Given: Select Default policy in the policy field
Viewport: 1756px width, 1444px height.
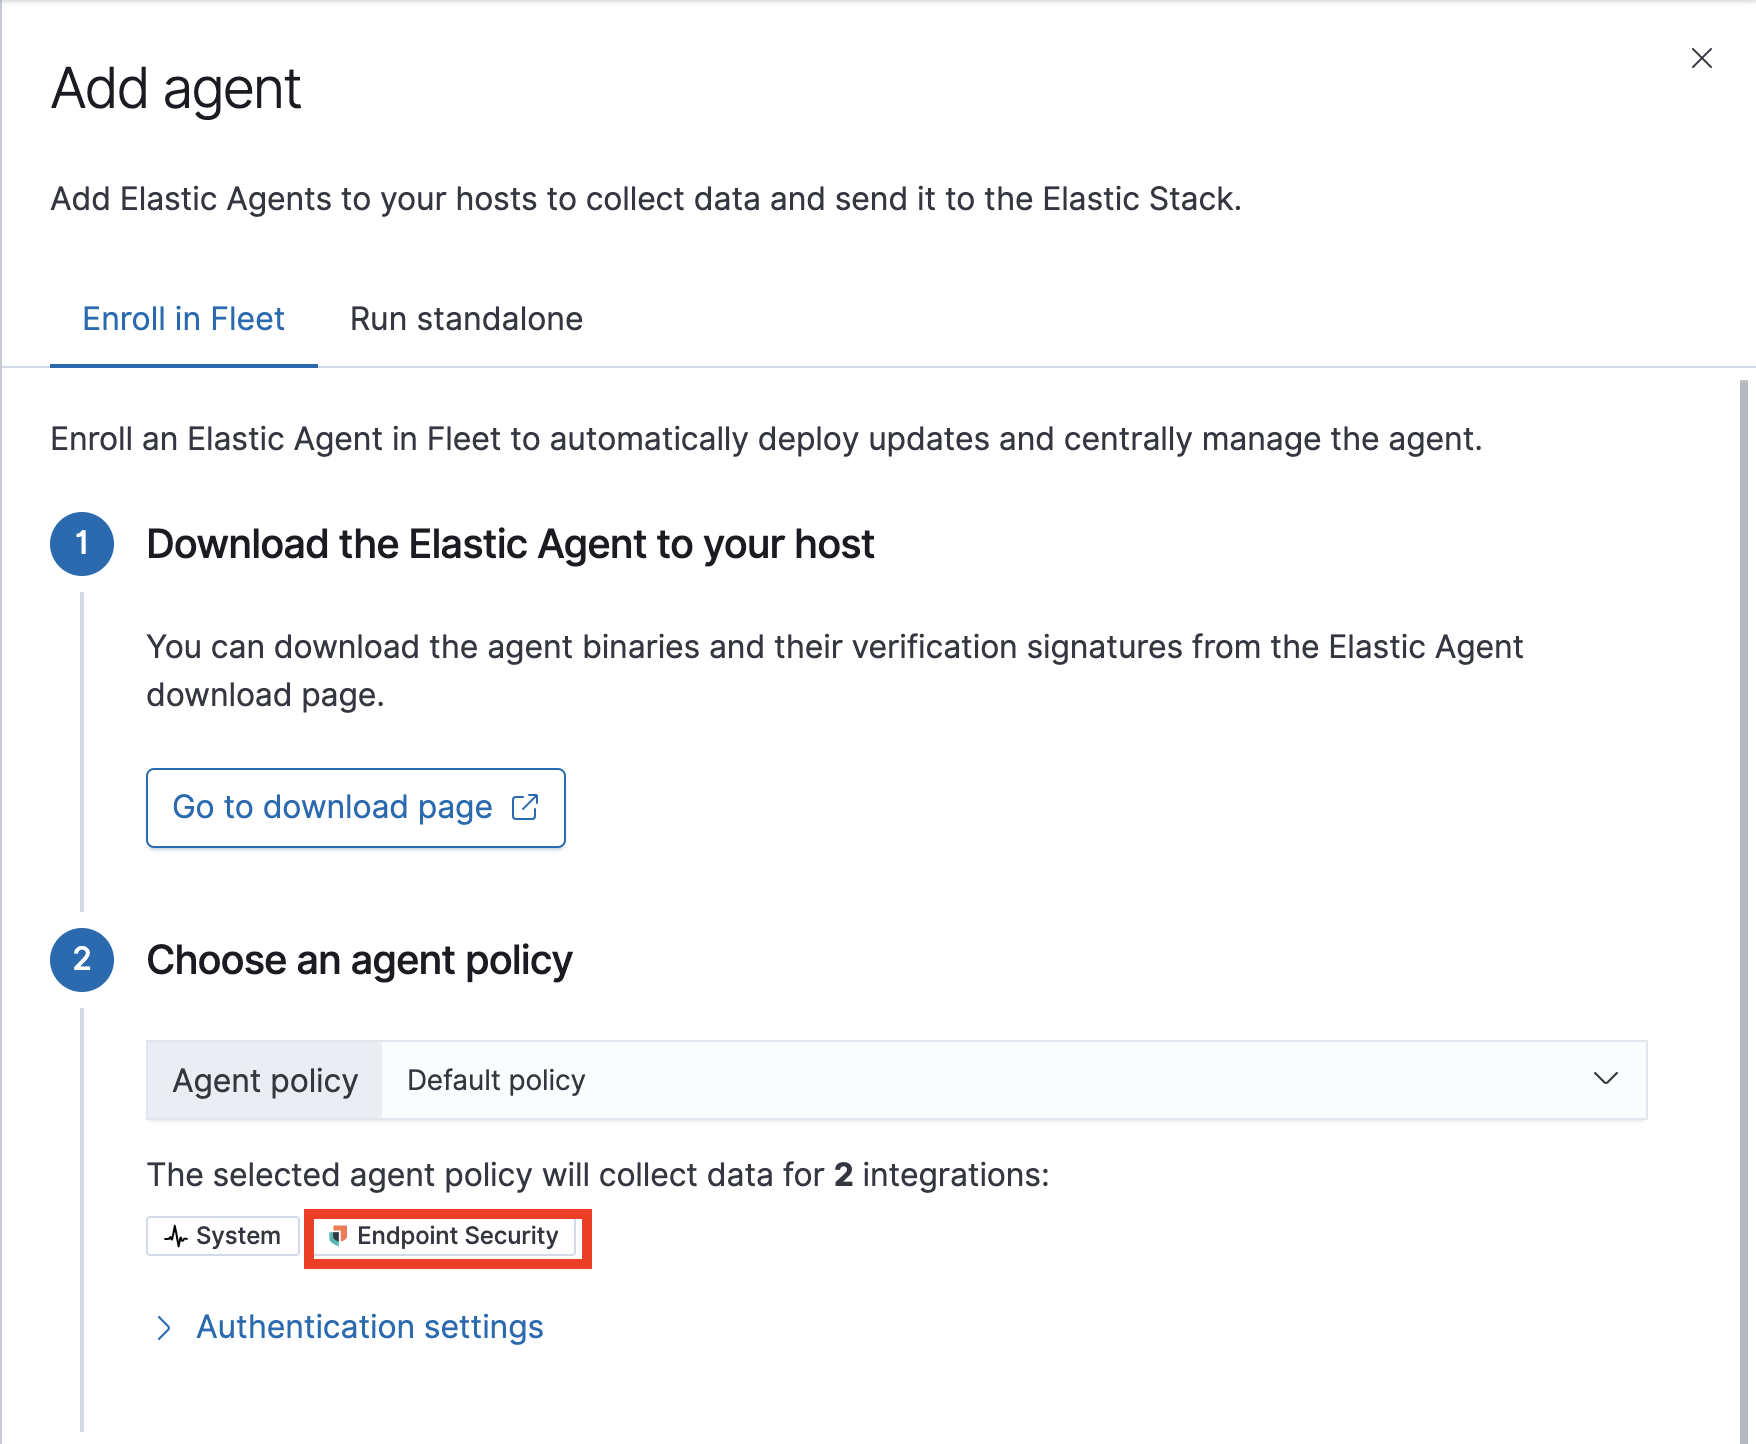Looking at the screenshot, I should (x=495, y=1080).
